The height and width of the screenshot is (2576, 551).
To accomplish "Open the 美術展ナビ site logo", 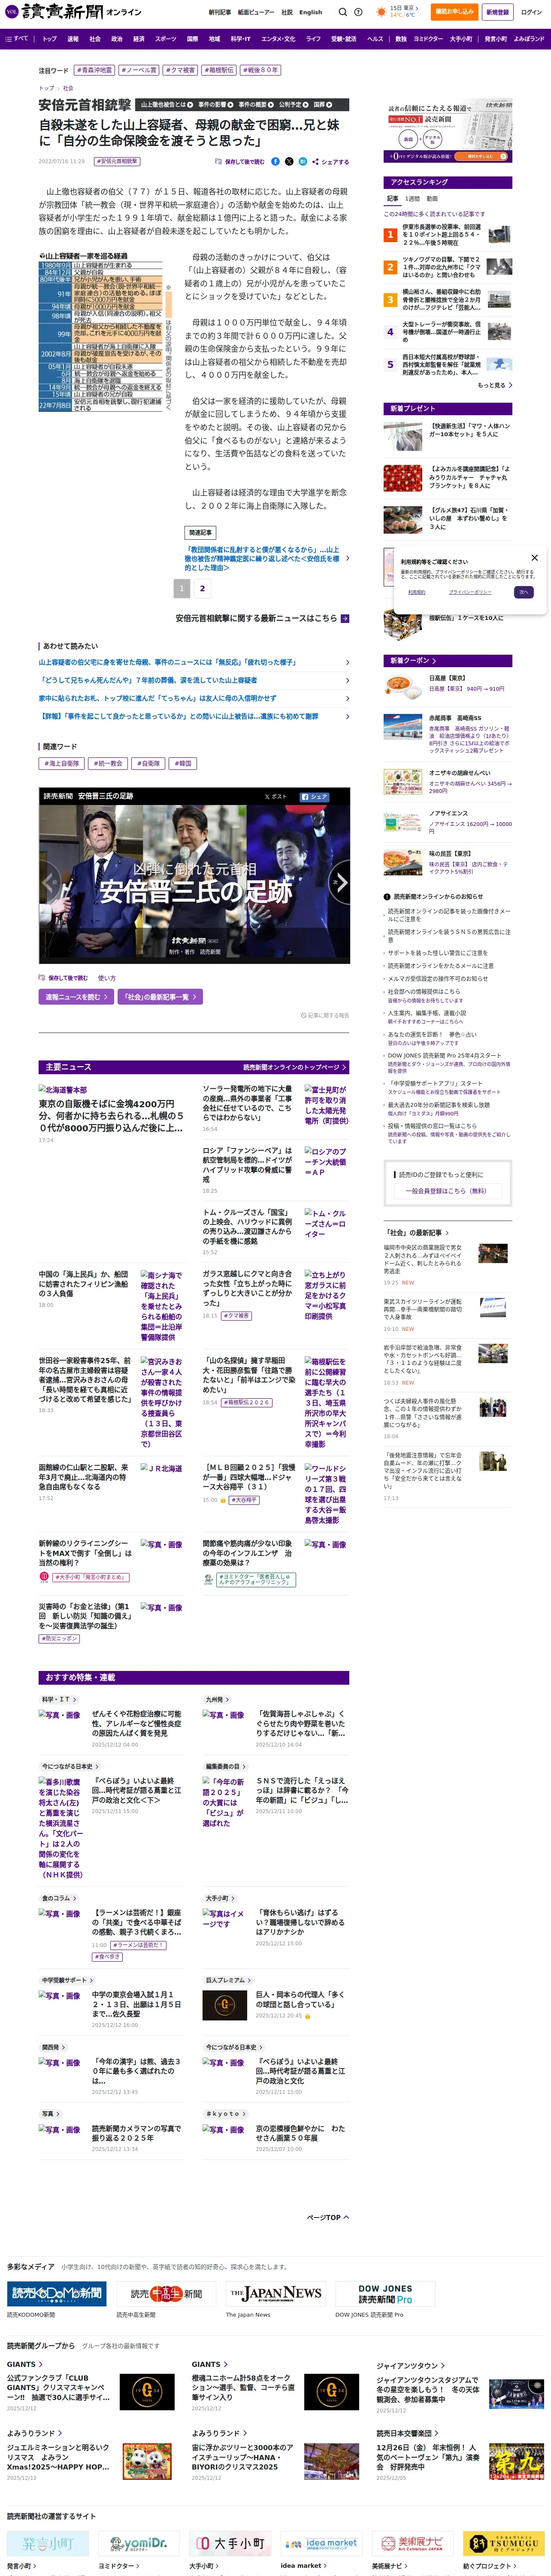I will (x=412, y=2543).
